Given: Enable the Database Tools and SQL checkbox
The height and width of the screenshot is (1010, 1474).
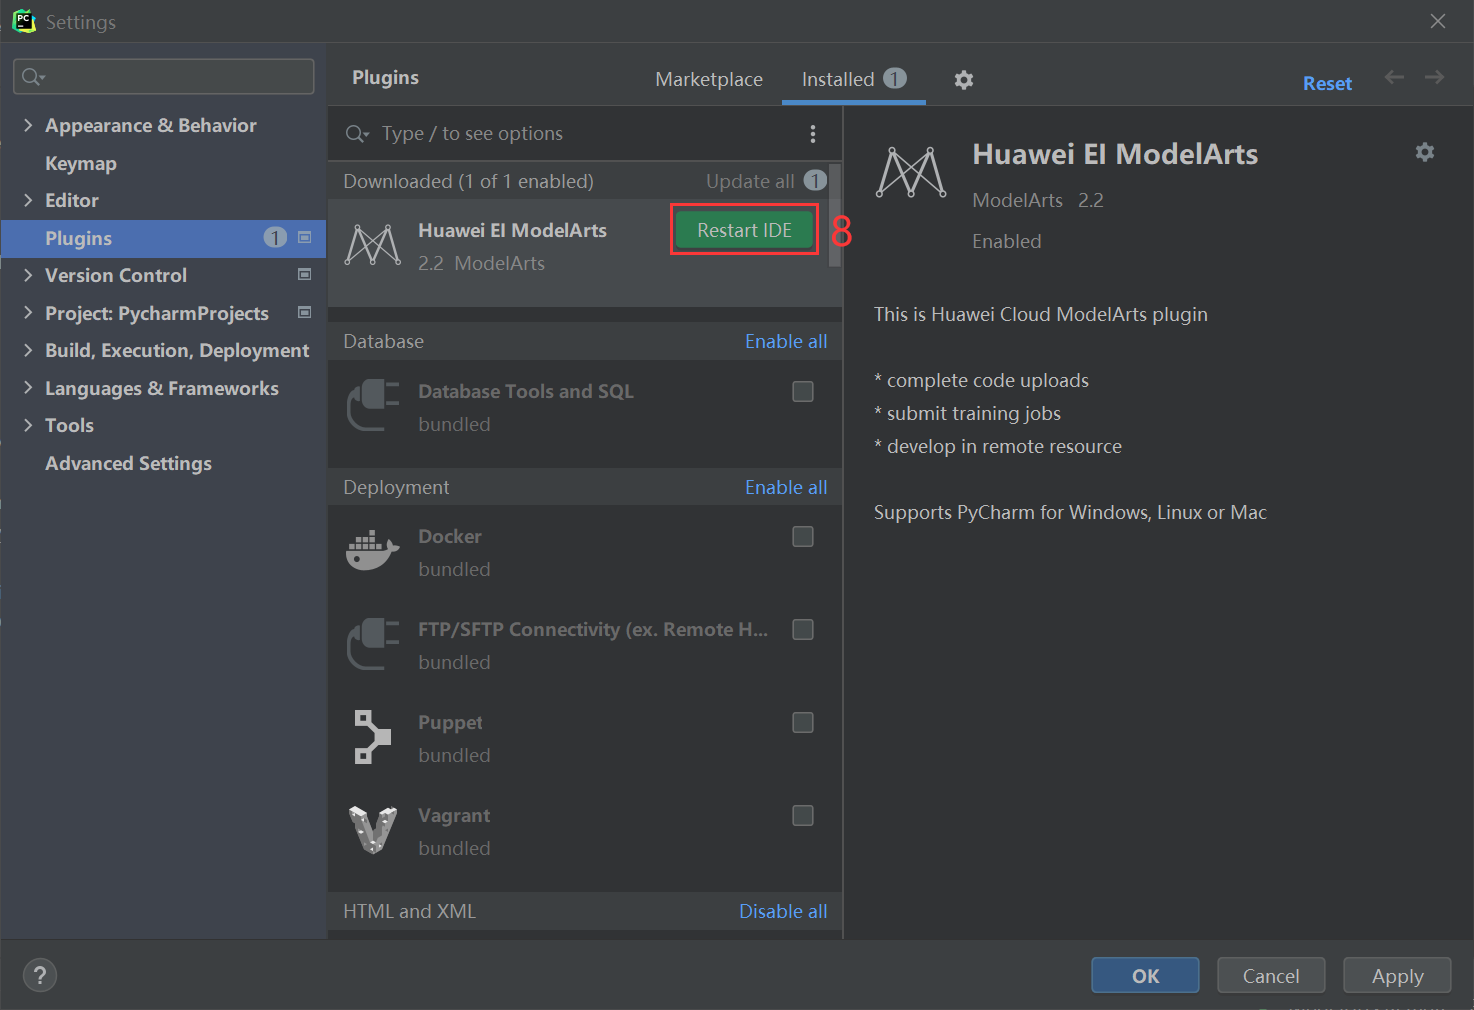Looking at the screenshot, I should pyautogui.click(x=803, y=391).
